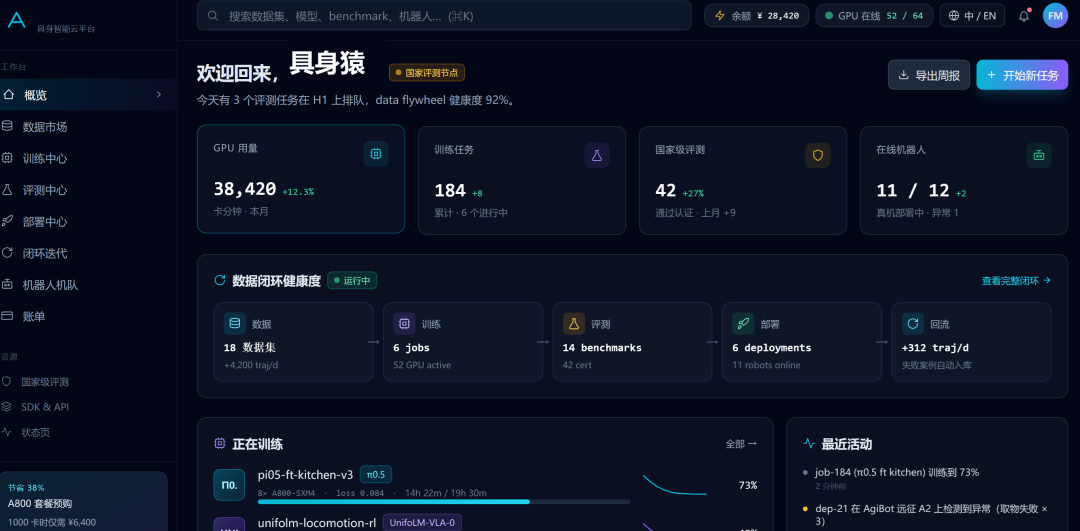
Task: Click the robot icon on 在线机器人 card
Action: click(1039, 156)
